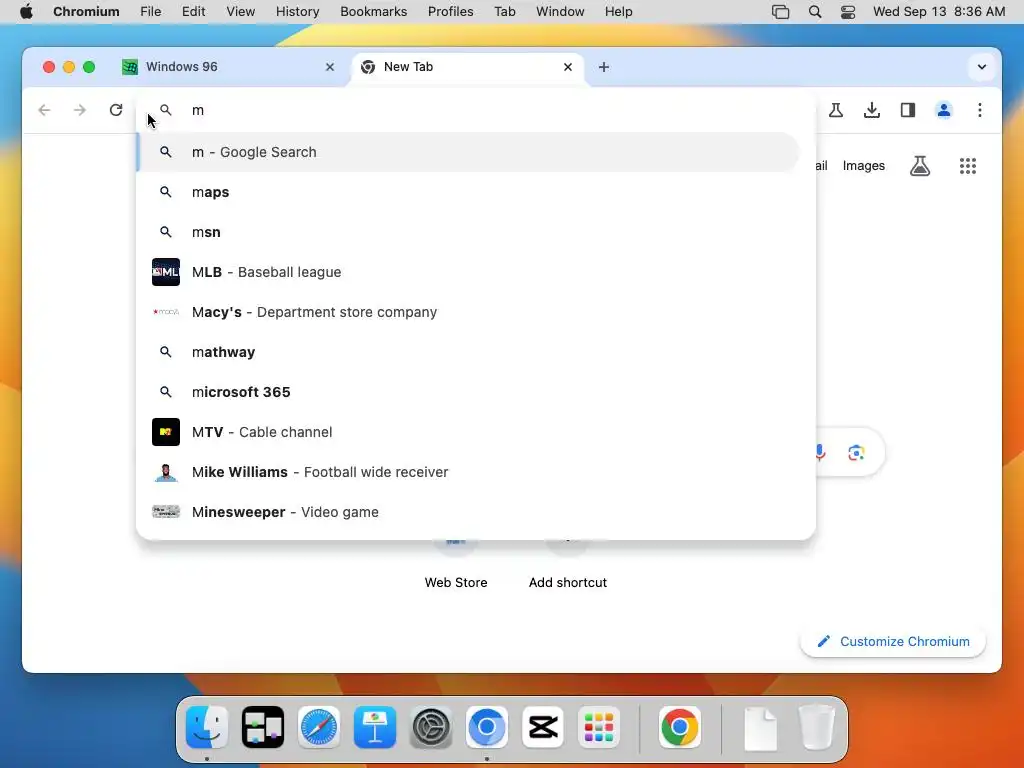
Task: Click the MTV logo thumbnail
Action: (x=166, y=432)
